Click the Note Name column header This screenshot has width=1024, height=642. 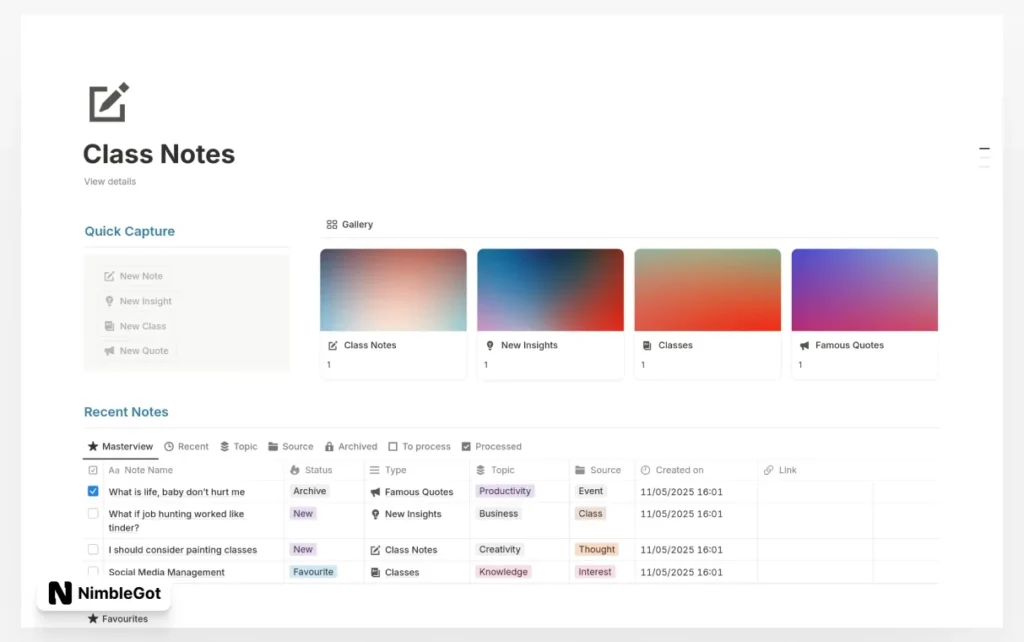click(x=140, y=470)
